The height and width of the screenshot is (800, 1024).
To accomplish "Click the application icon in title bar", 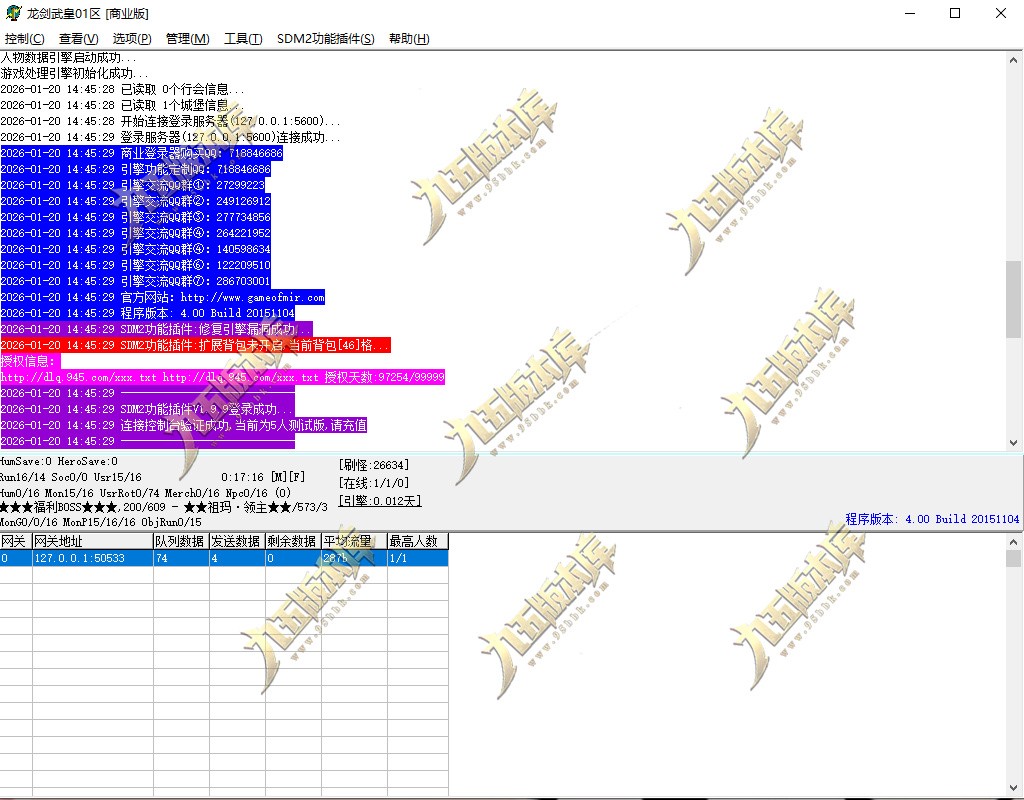I will pyautogui.click(x=13, y=13).
